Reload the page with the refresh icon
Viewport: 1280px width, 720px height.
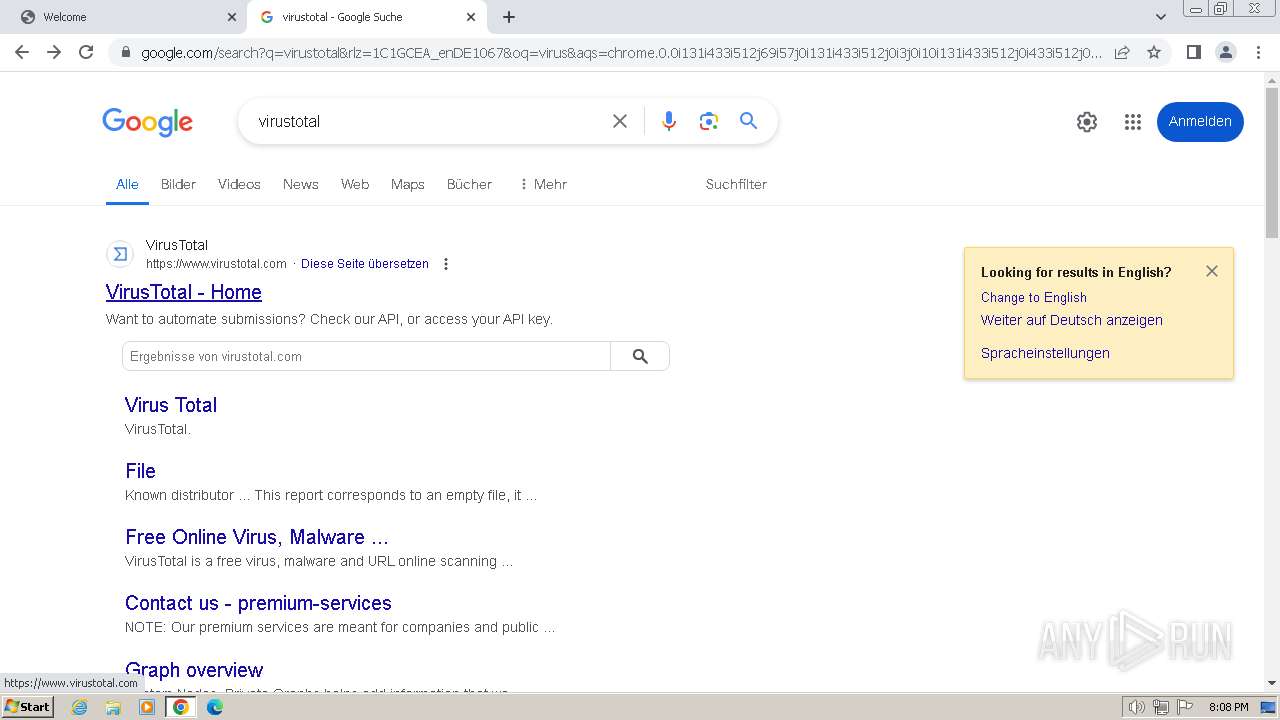(86, 52)
